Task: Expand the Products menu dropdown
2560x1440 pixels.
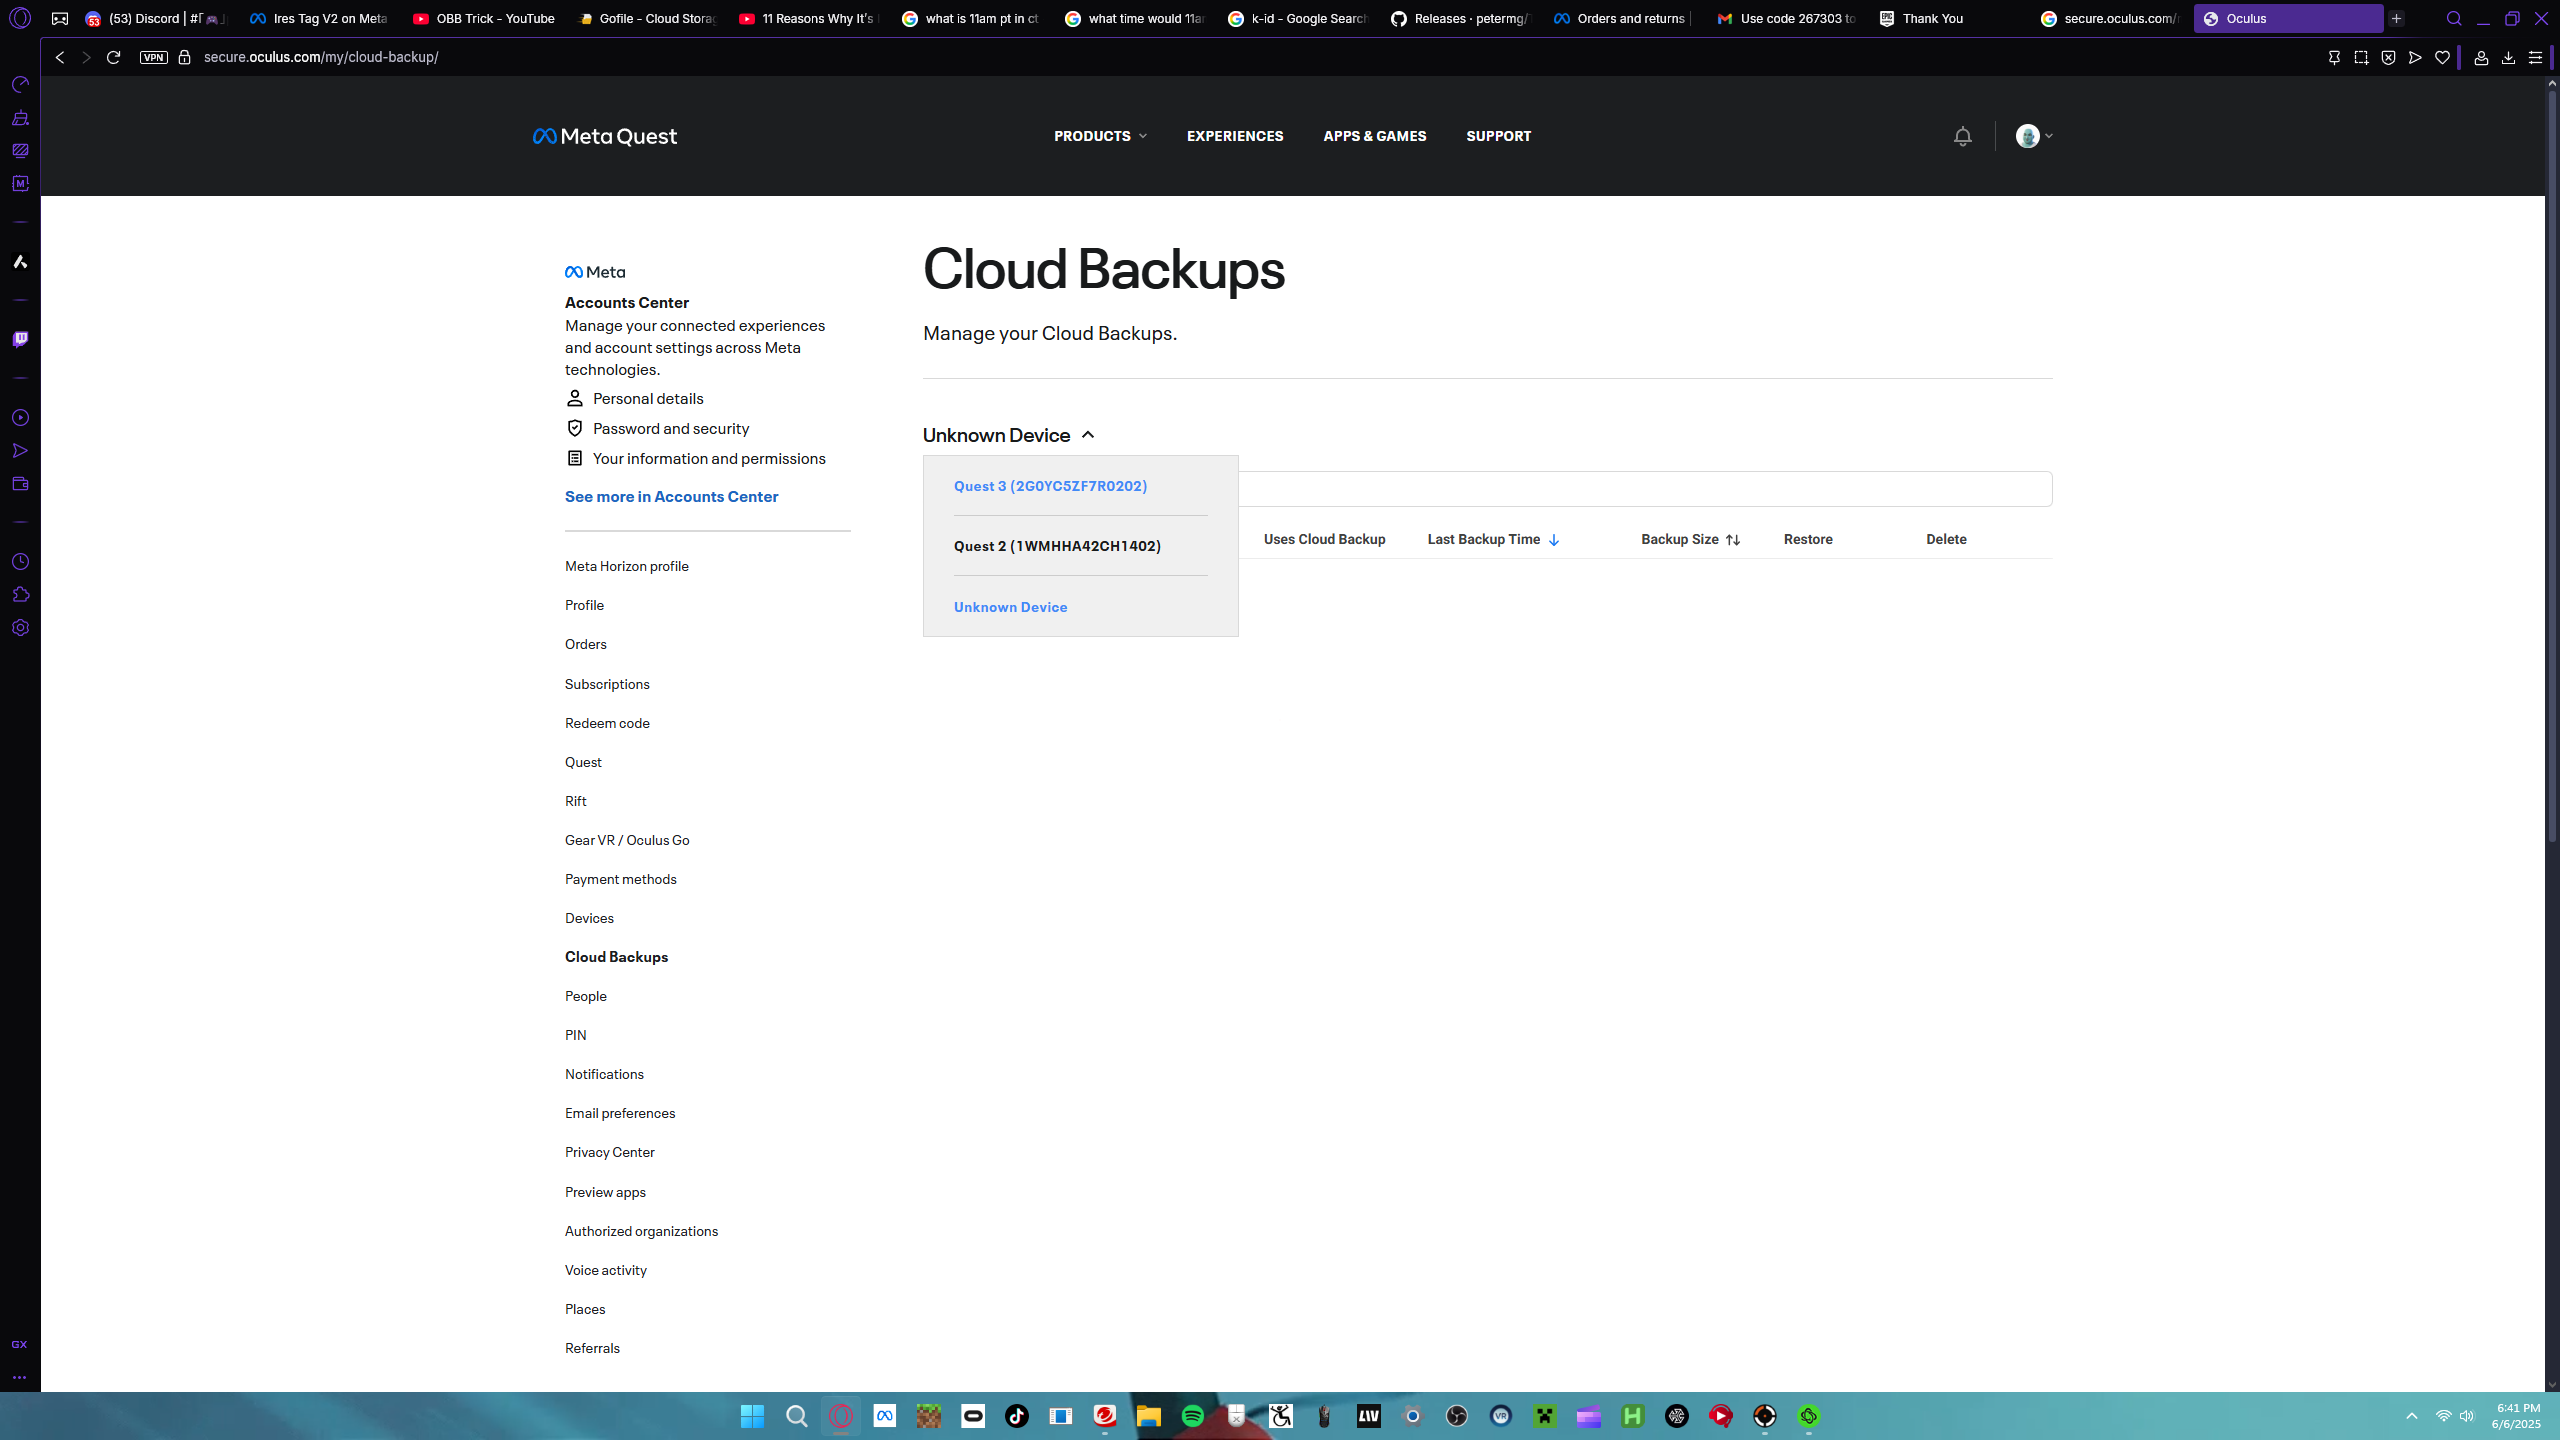Action: (1100, 136)
